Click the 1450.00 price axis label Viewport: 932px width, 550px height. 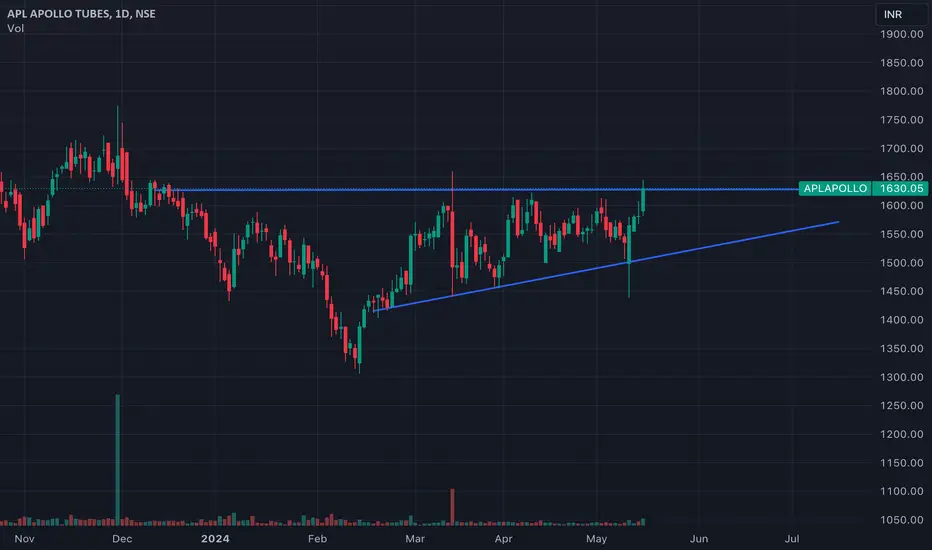pos(902,291)
